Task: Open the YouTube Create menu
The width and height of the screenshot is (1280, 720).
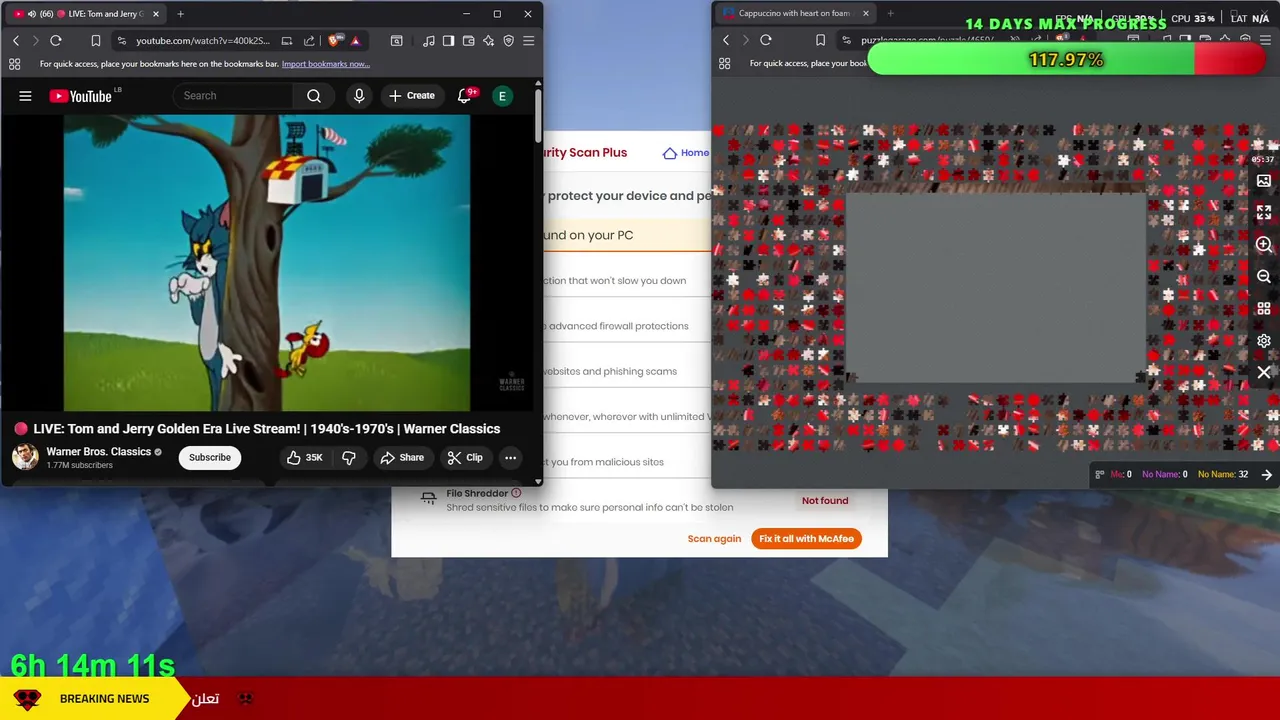Action: pyautogui.click(x=412, y=96)
